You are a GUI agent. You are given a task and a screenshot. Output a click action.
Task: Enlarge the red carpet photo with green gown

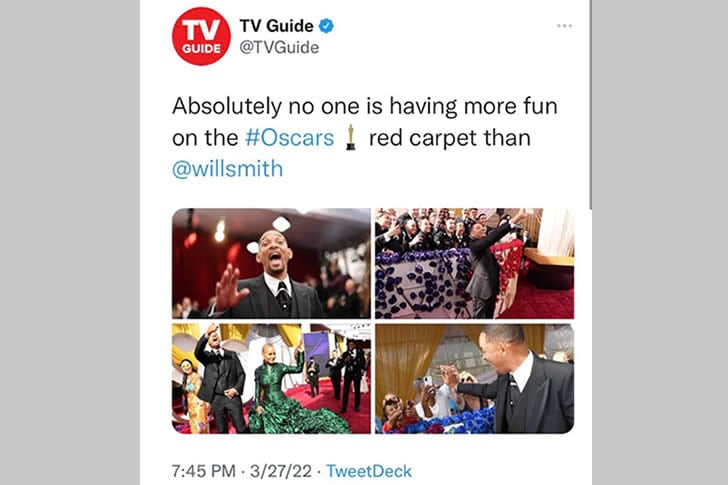pyautogui.click(x=271, y=379)
